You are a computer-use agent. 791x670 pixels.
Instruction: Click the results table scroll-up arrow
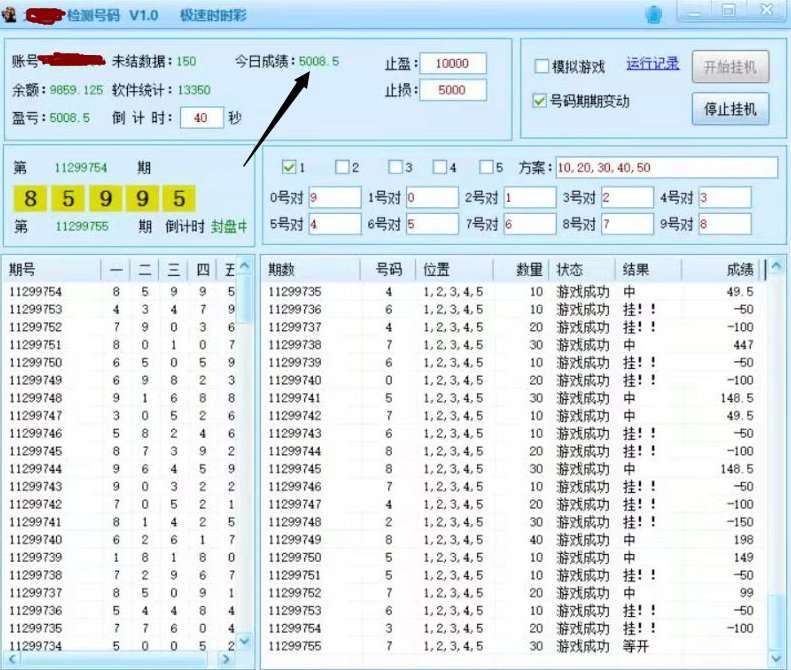(776, 266)
